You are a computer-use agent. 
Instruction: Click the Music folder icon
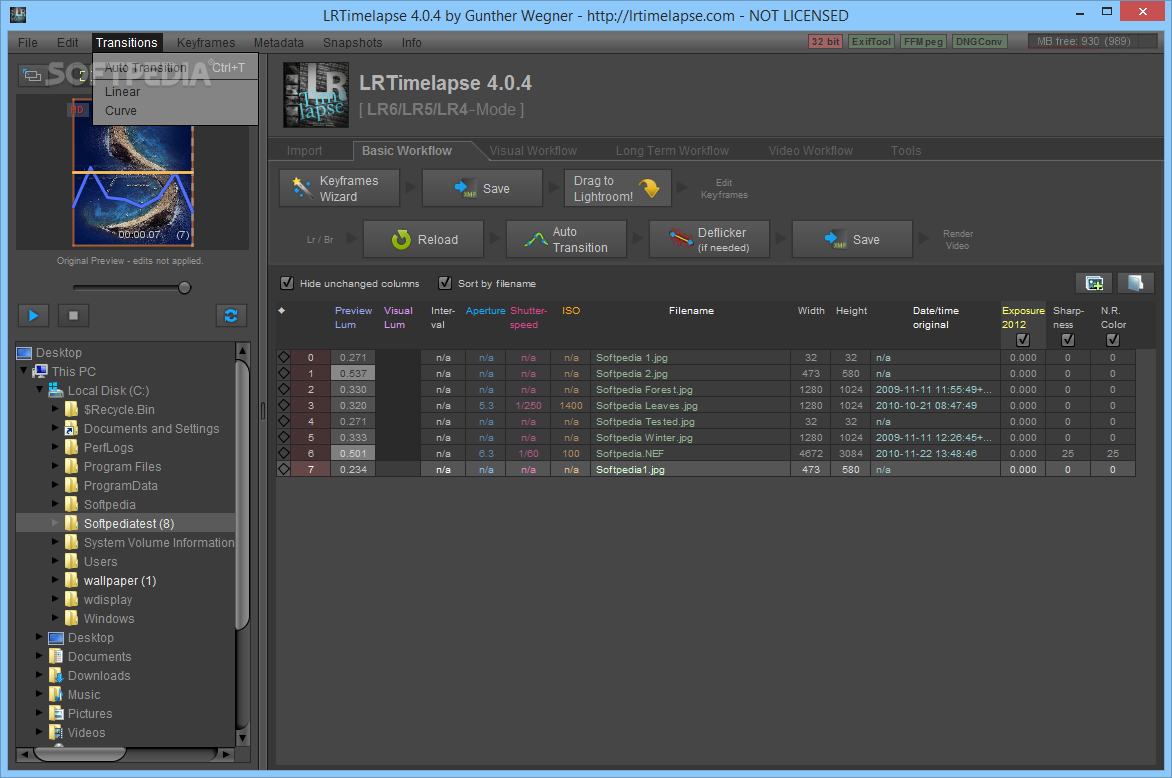pos(56,694)
